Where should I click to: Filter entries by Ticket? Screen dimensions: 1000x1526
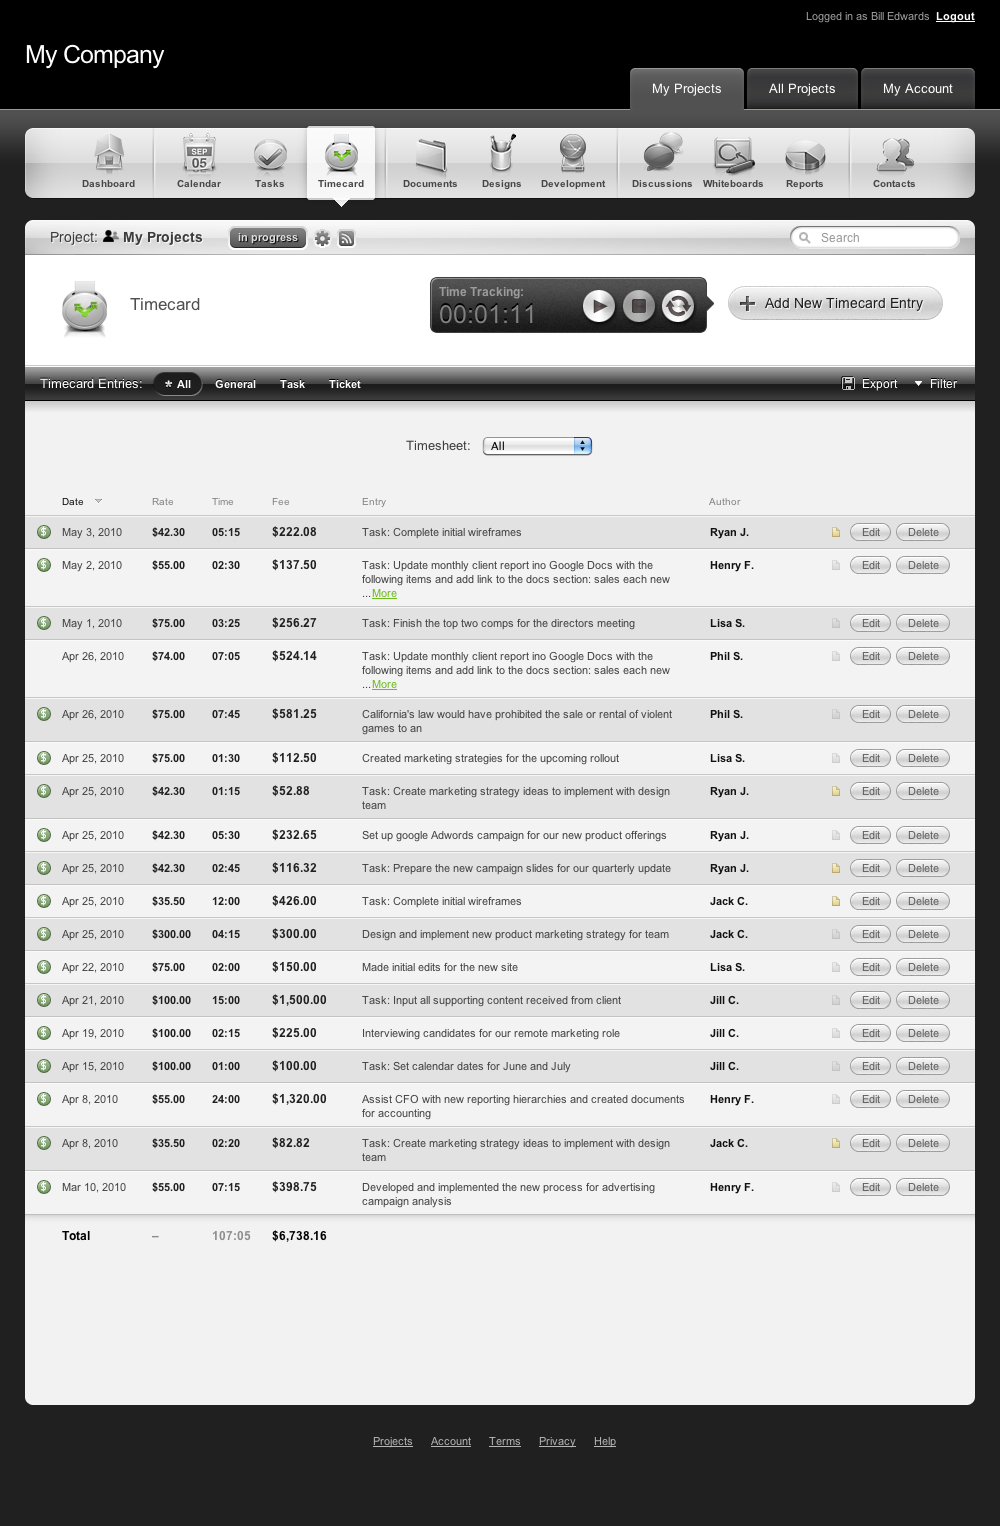[x=344, y=384]
